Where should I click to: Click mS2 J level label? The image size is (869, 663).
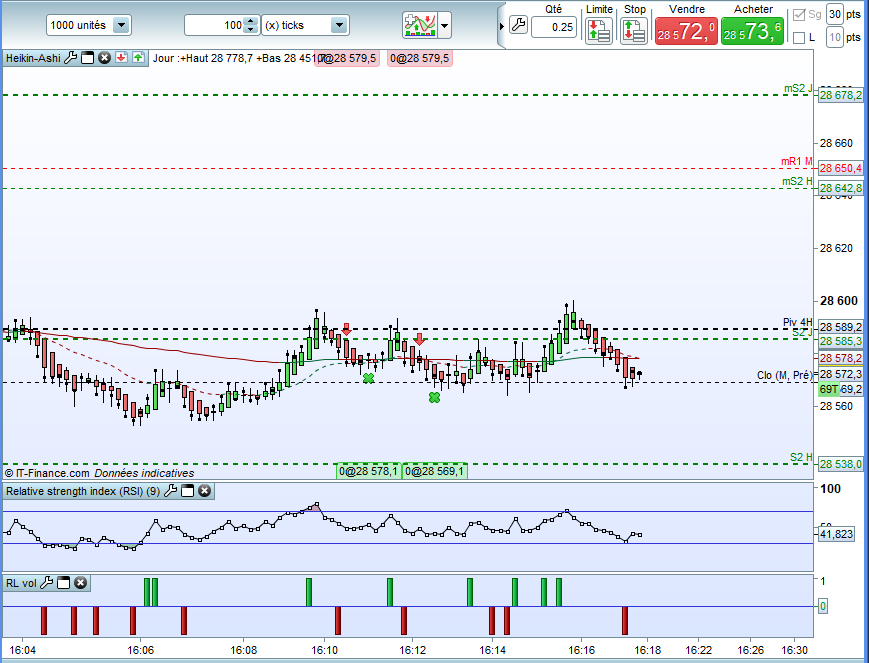point(798,88)
